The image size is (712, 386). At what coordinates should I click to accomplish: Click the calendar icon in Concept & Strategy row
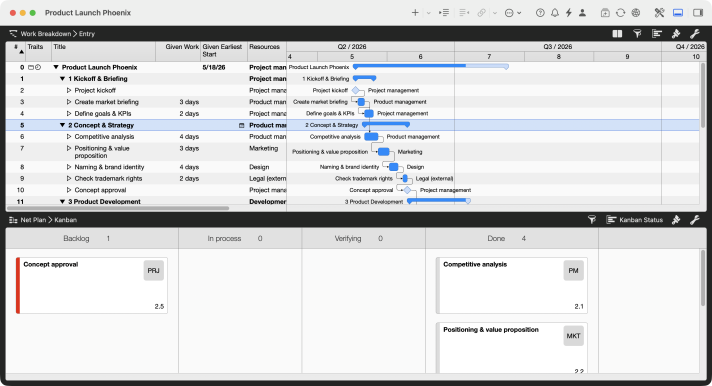click(242, 125)
